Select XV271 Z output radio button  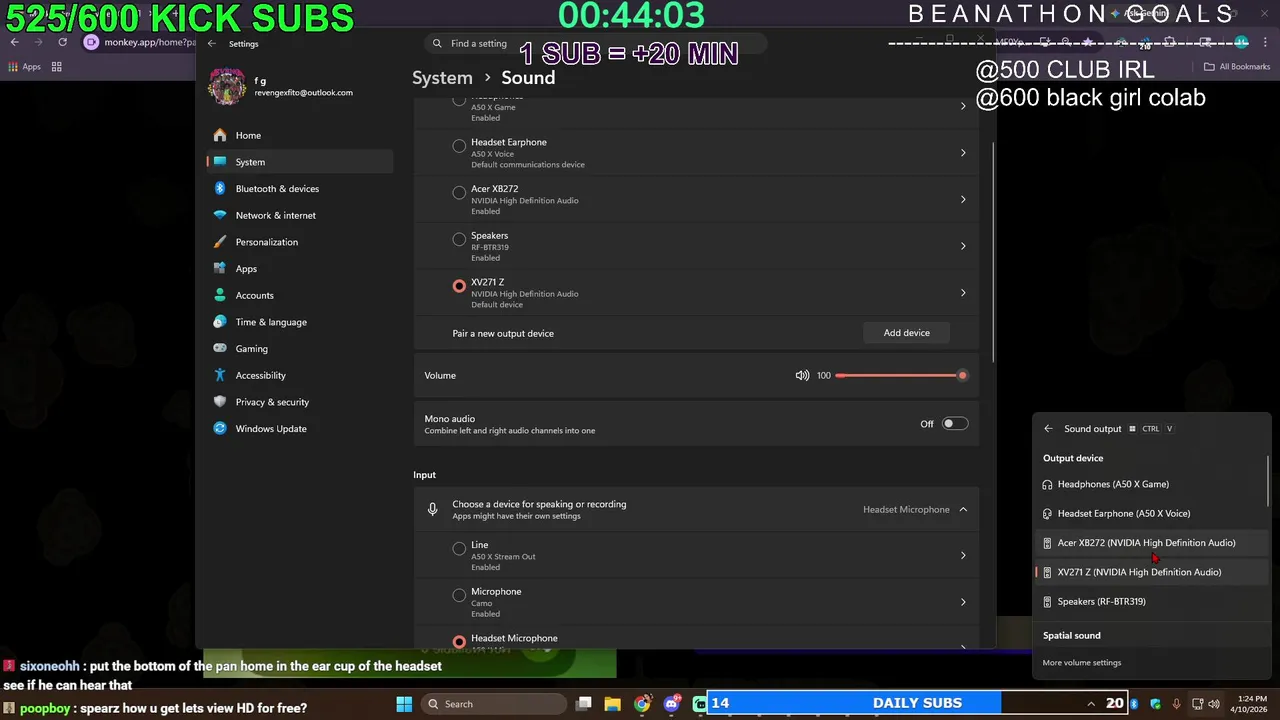(x=459, y=286)
